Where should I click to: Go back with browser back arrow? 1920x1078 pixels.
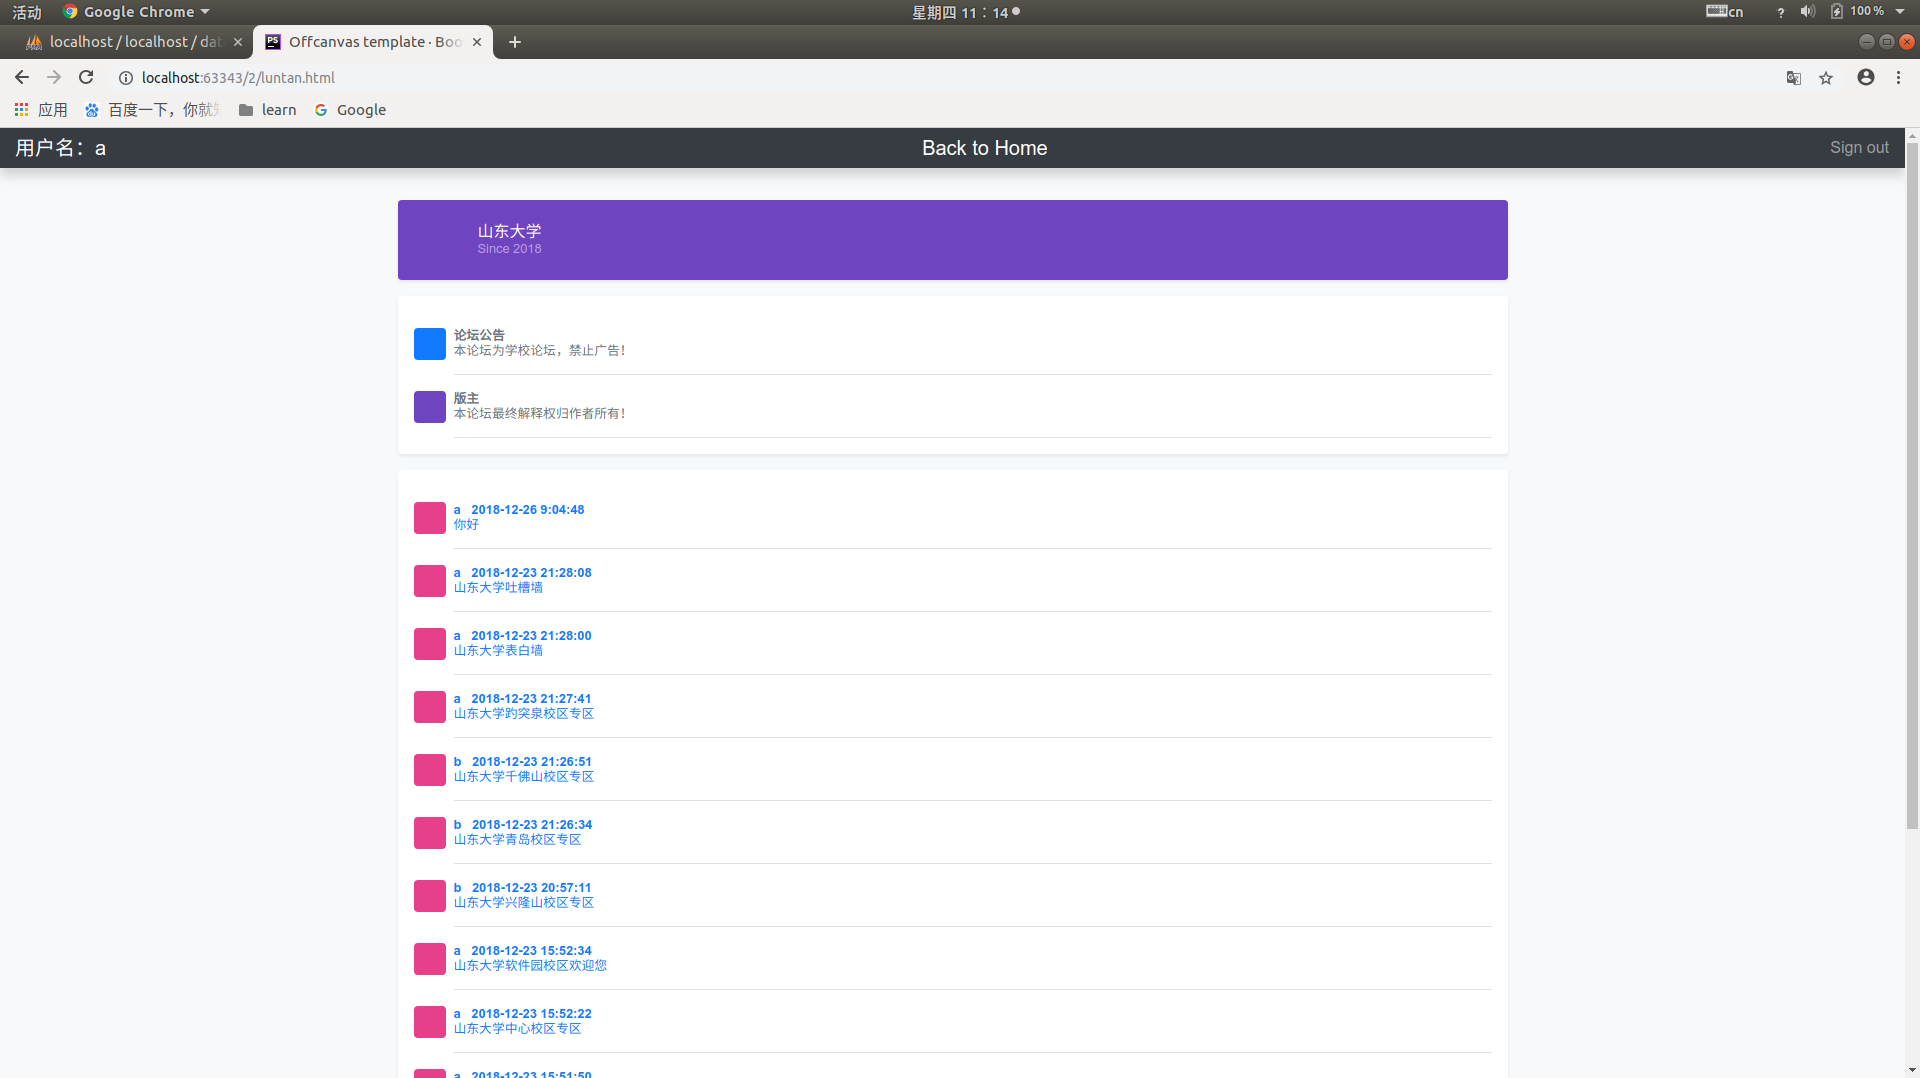[21, 77]
